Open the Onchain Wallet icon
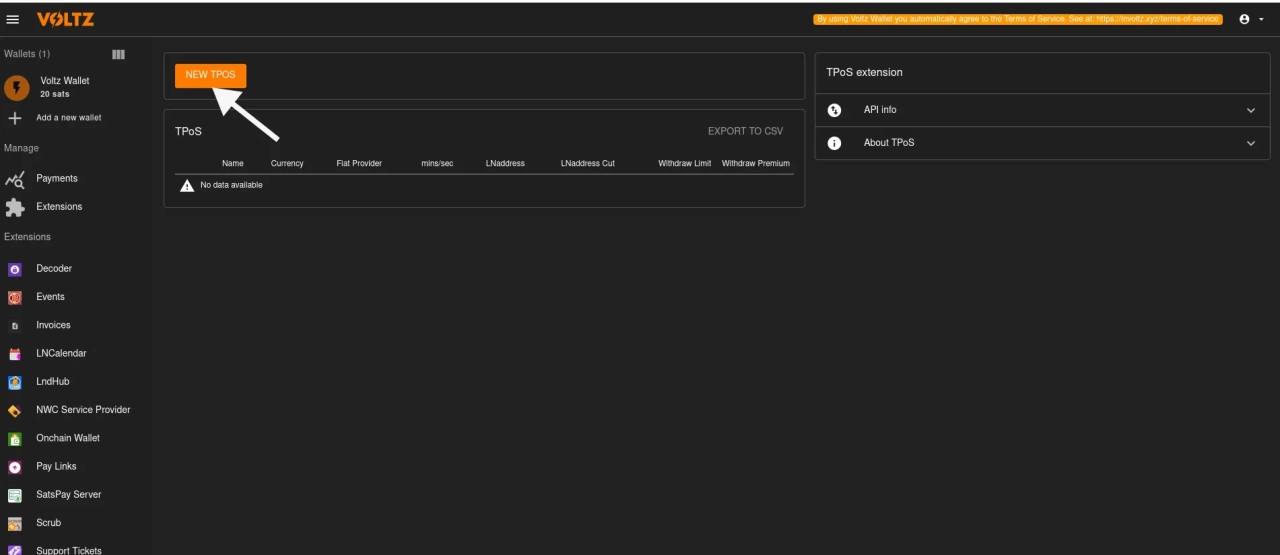The height and width of the screenshot is (555, 1280). [x=15, y=439]
